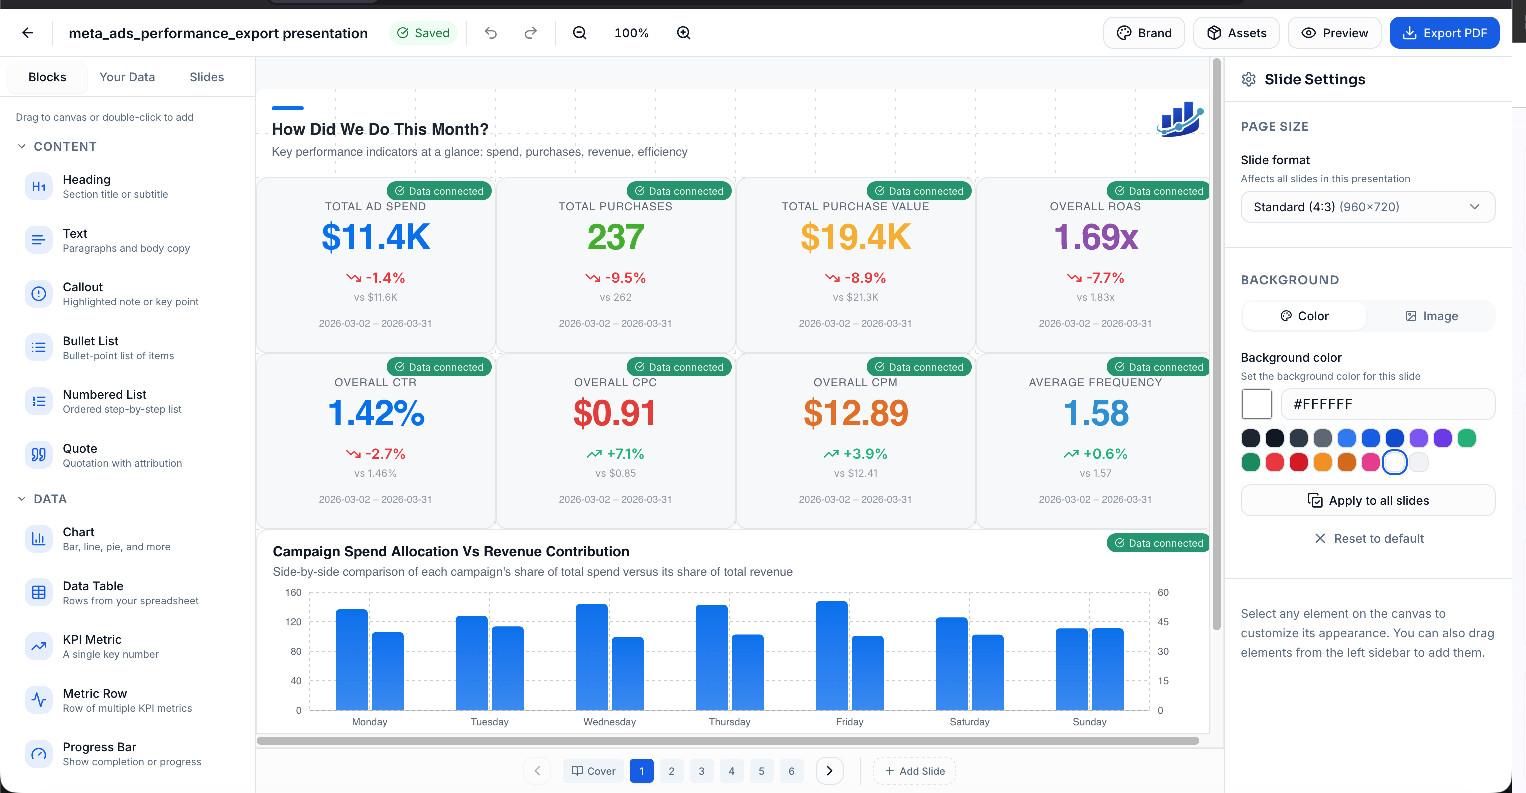Screen dimensions: 1526x793
Task: Pick the green color swatch
Action: coord(1466,438)
